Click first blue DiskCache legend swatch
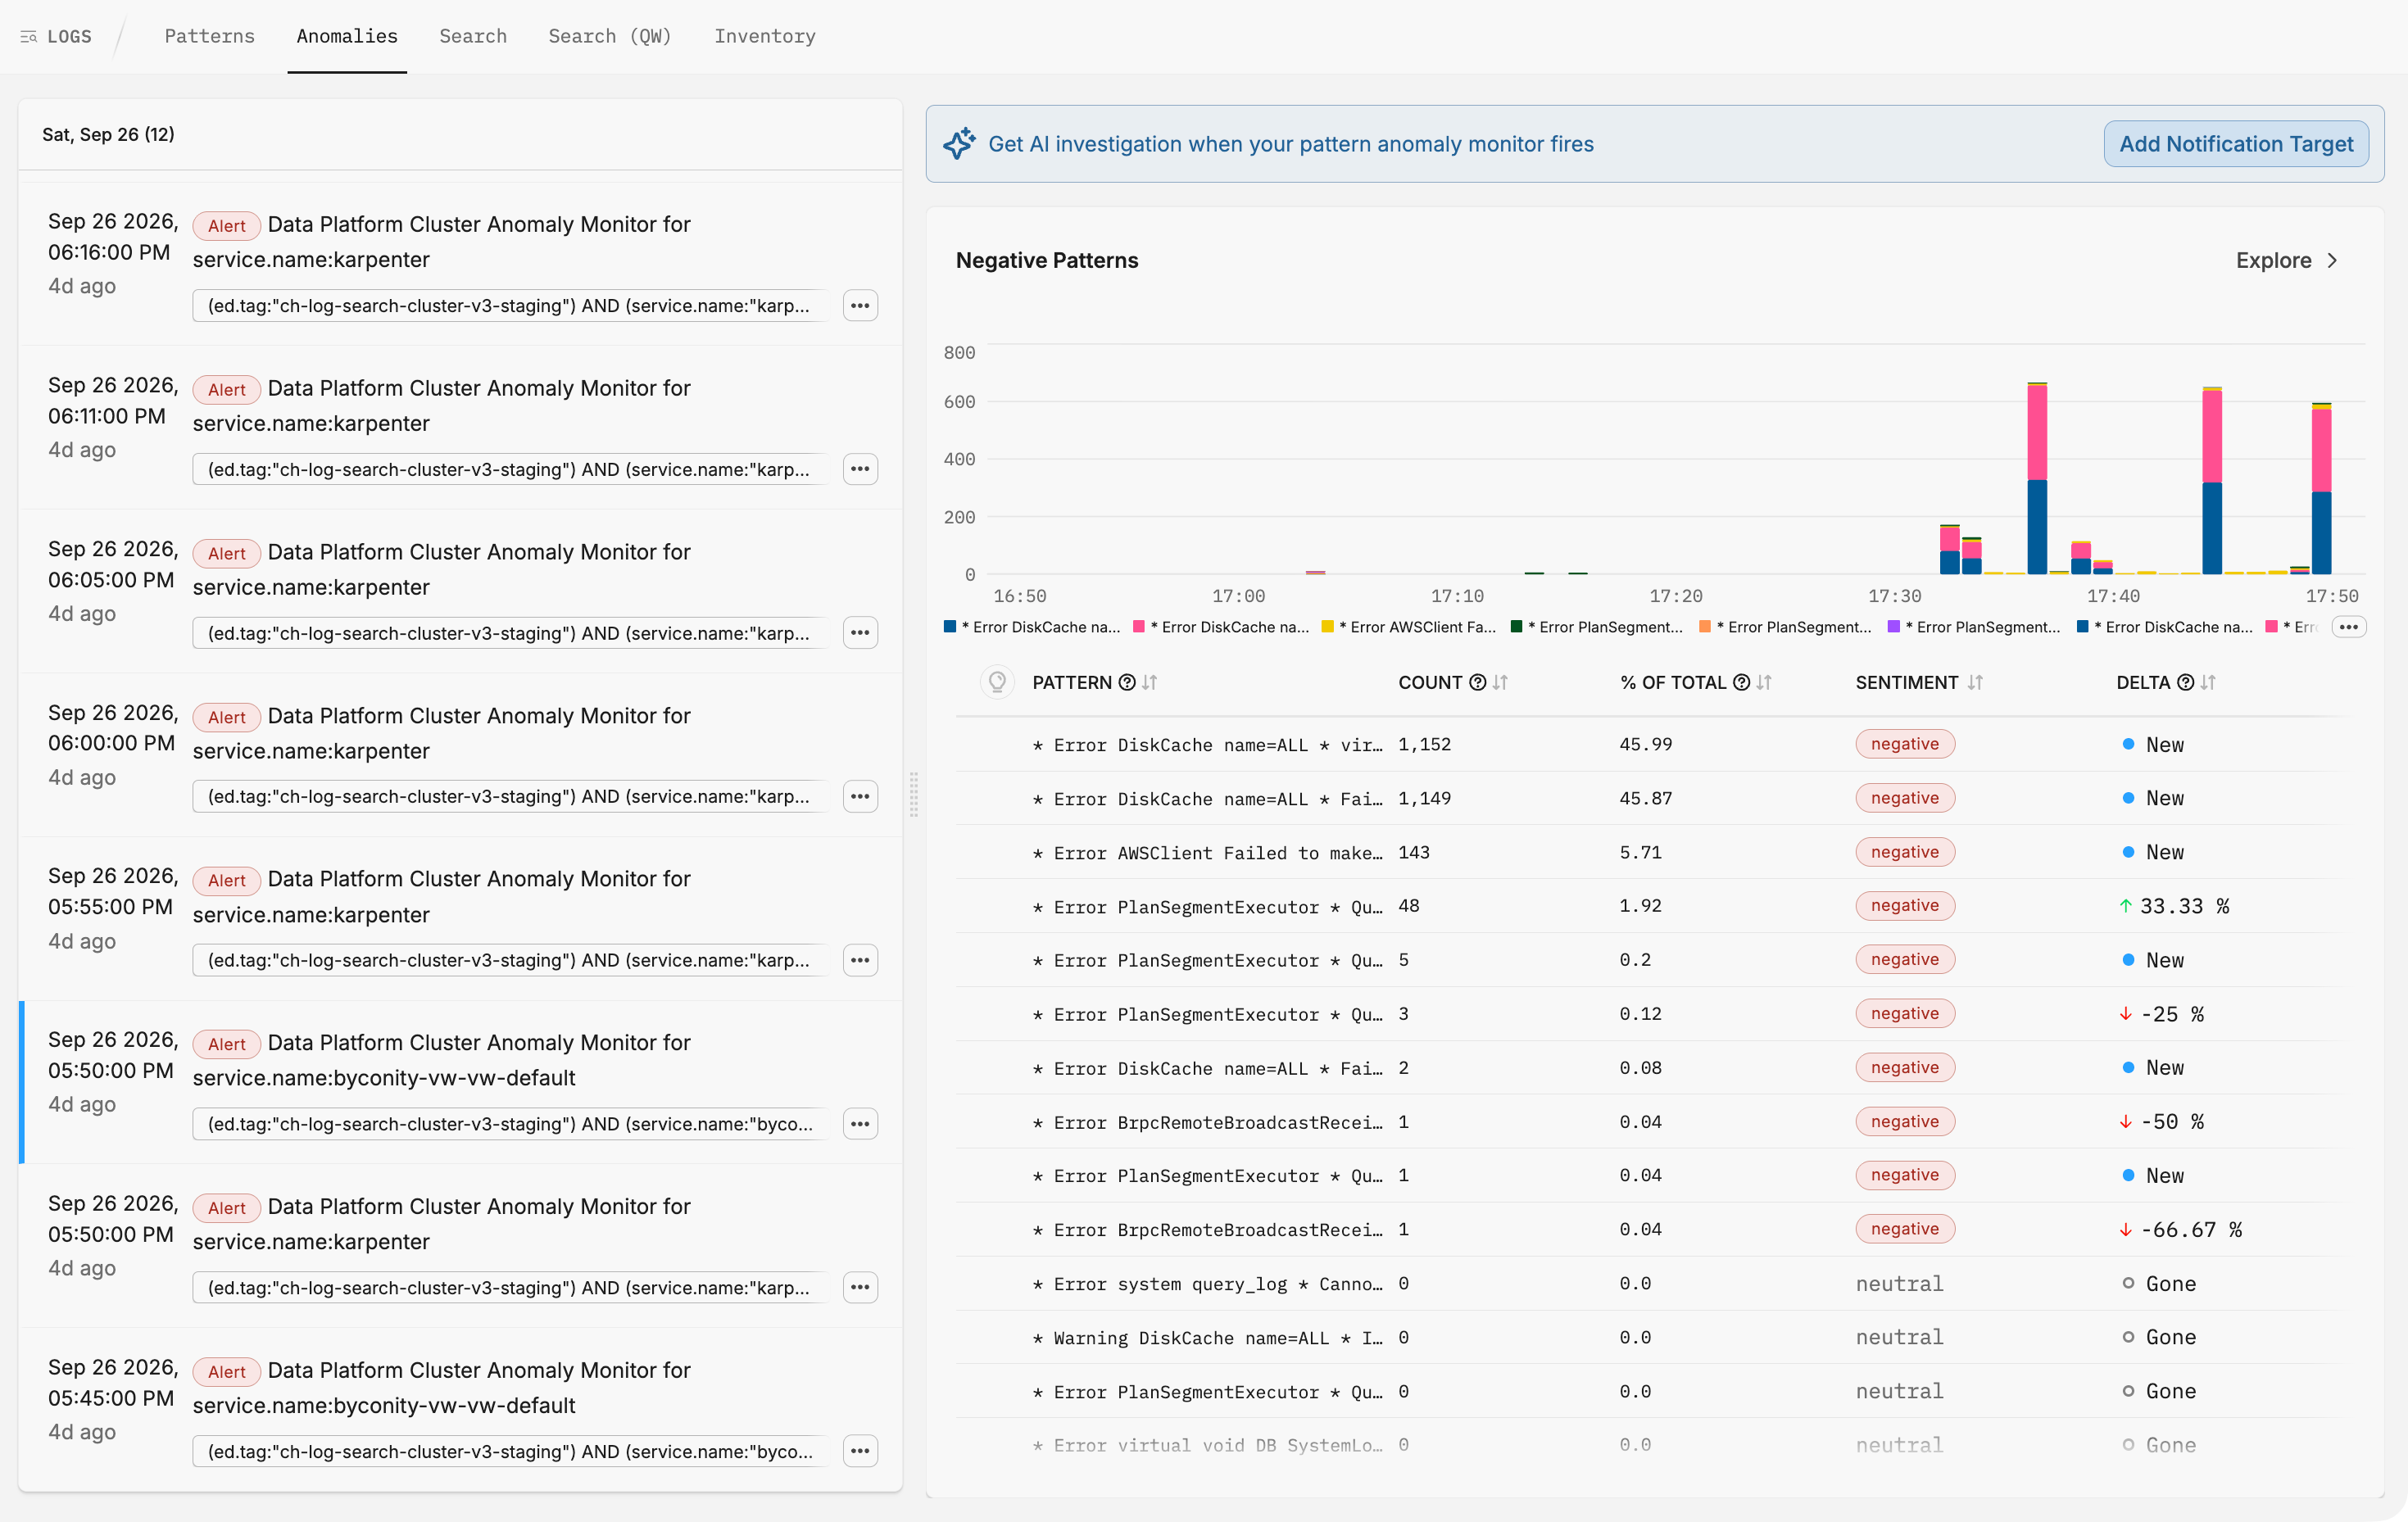This screenshot has height=1522, width=2408. click(x=950, y=627)
